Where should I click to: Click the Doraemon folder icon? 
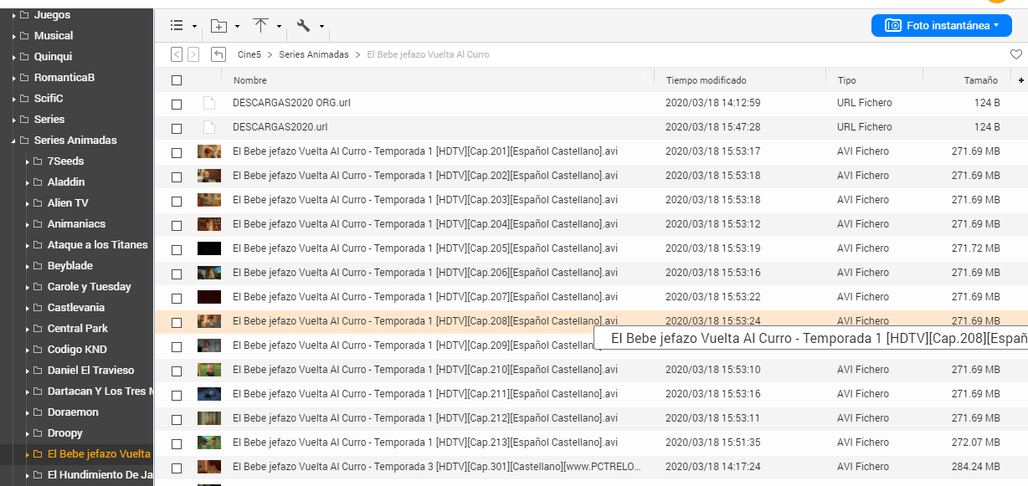pyautogui.click(x=37, y=413)
